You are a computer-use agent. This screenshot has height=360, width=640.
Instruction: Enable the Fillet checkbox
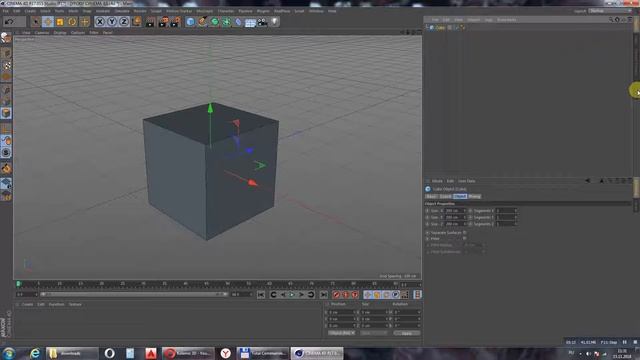464,238
